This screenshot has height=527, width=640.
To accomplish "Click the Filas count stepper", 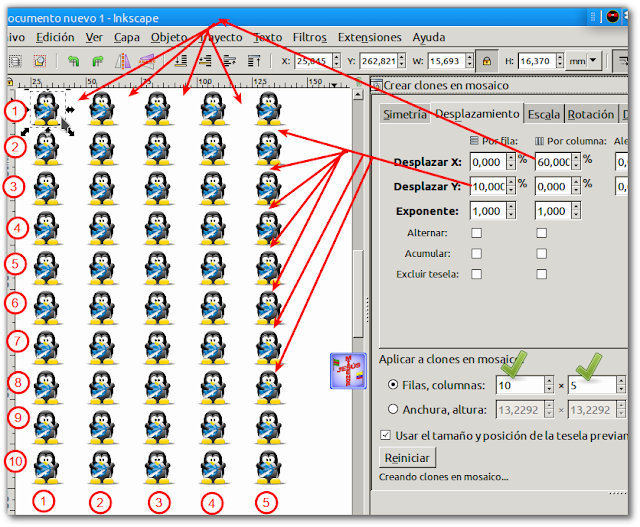I will point(549,385).
